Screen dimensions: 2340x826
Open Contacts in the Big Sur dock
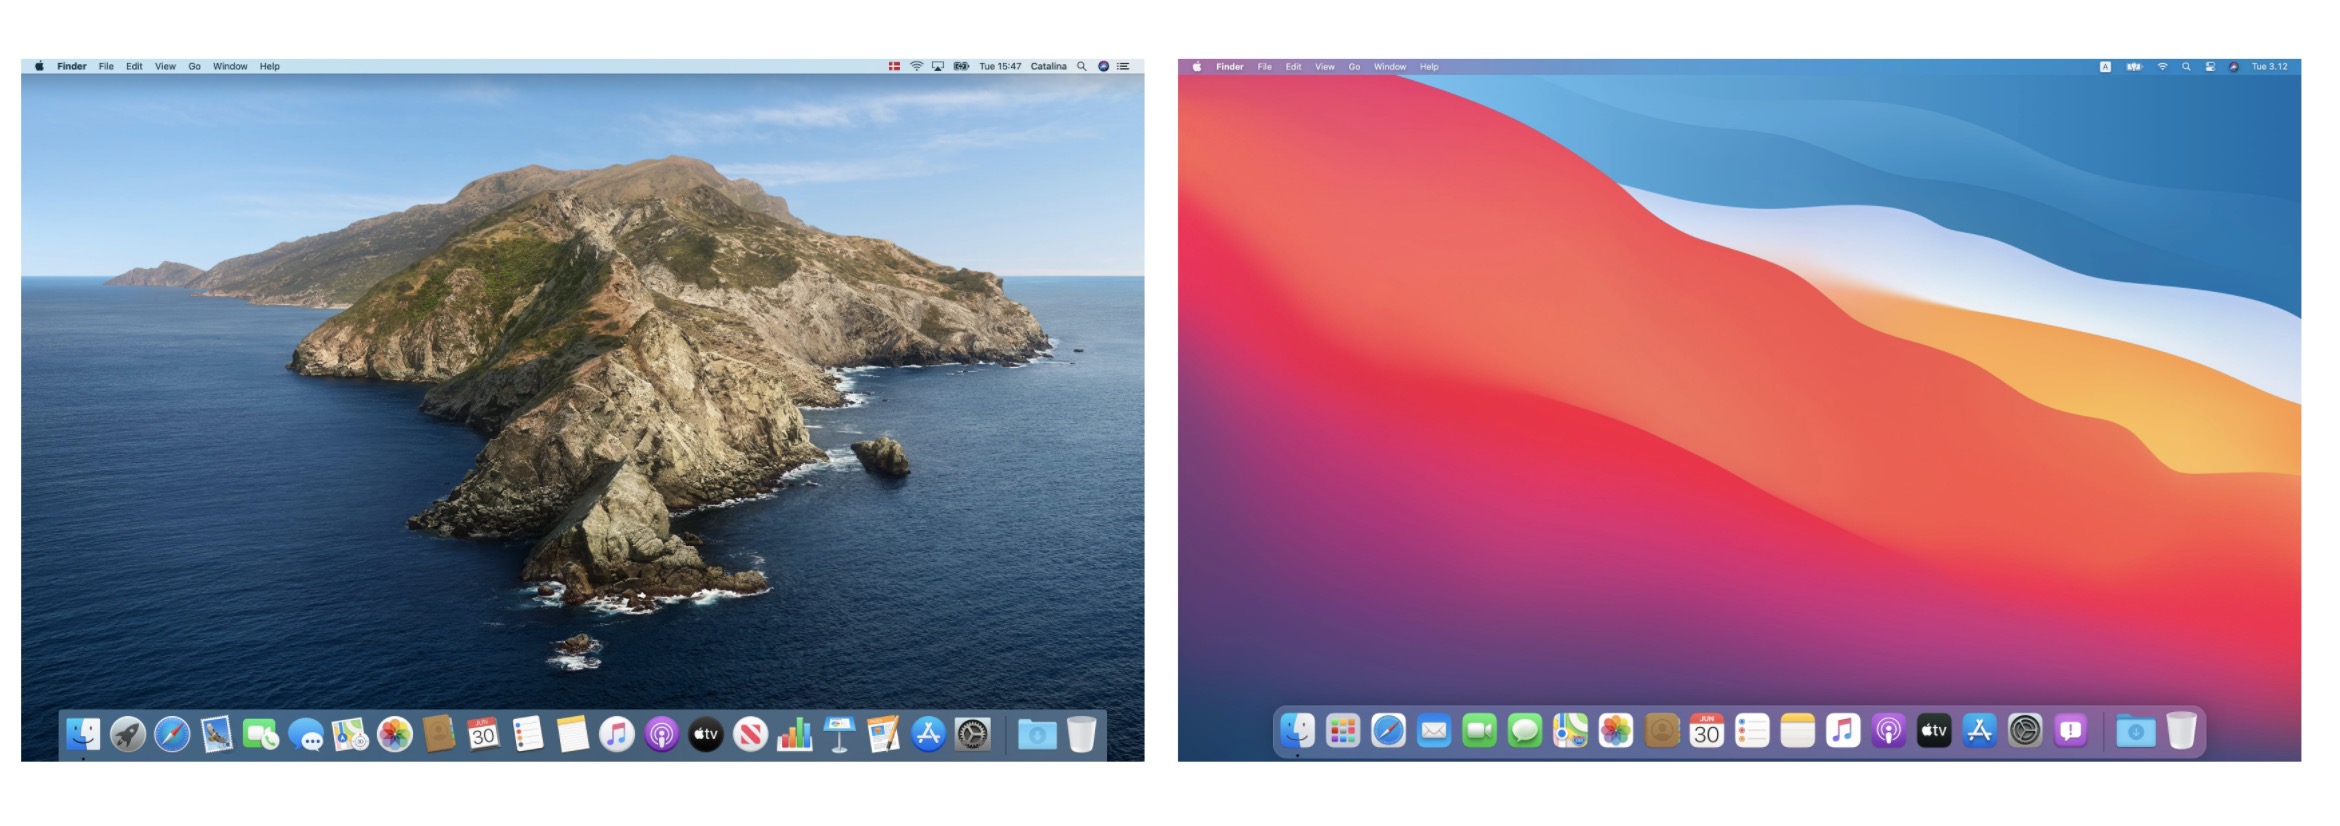pyautogui.click(x=1661, y=731)
